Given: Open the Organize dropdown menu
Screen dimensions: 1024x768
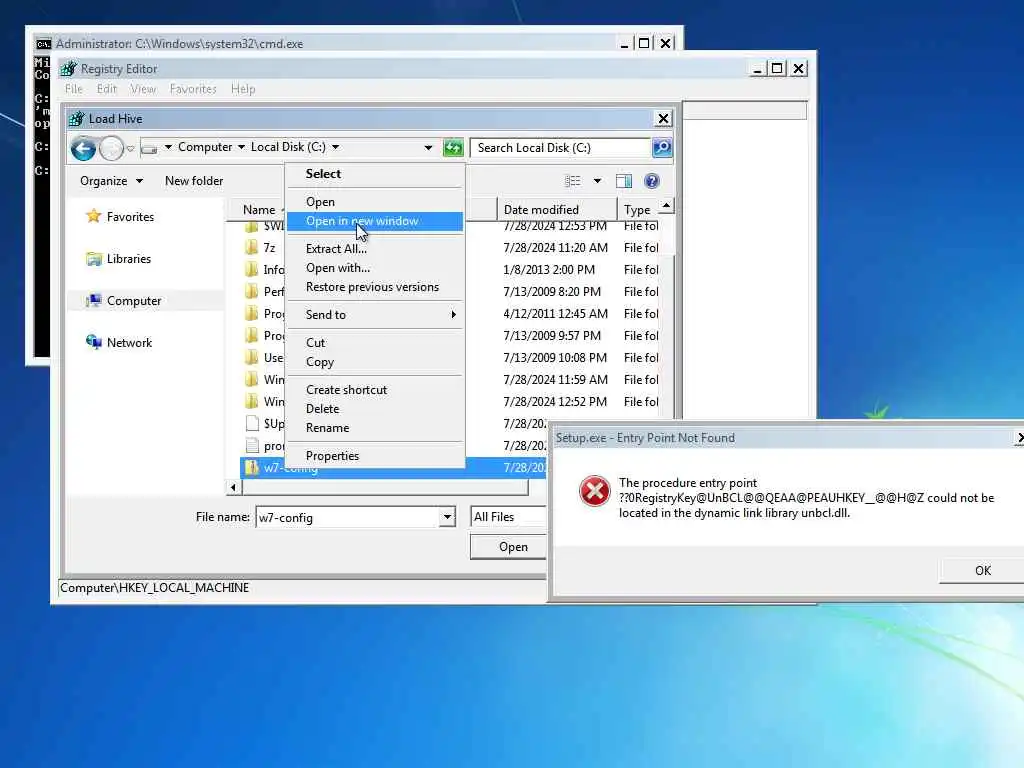Looking at the screenshot, I should click(111, 181).
